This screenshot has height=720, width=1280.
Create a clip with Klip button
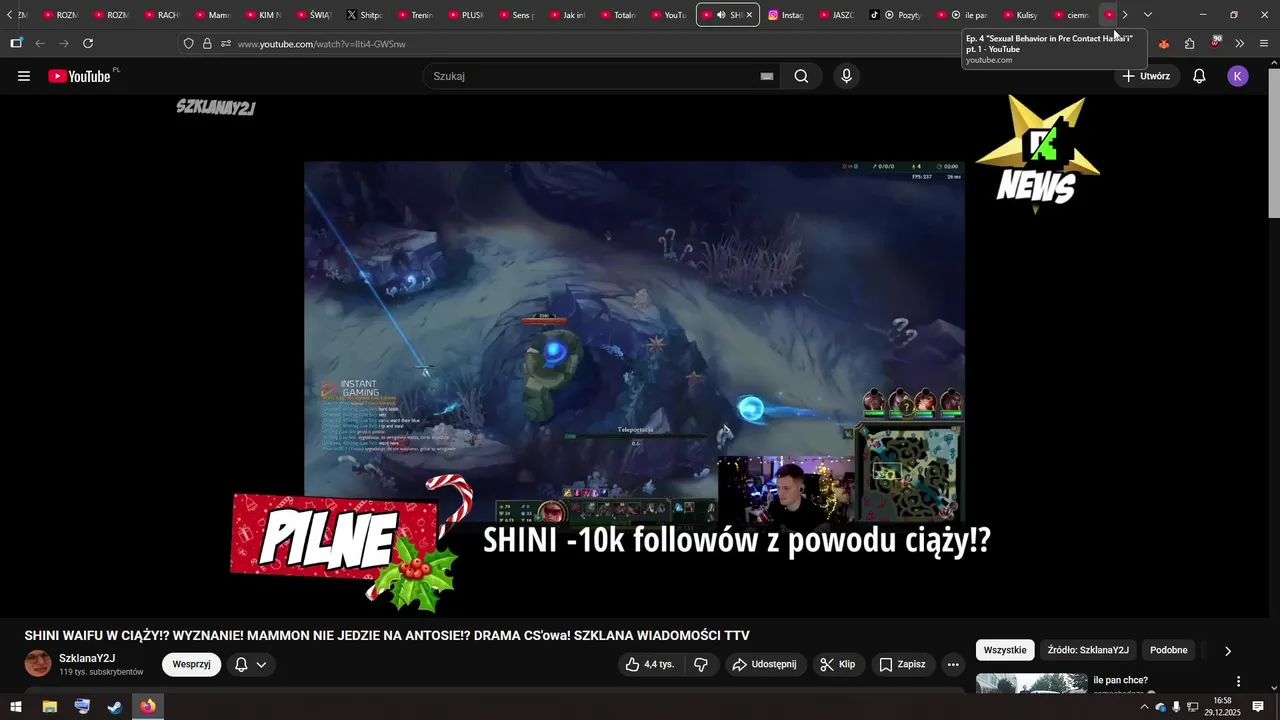pos(838,664)
